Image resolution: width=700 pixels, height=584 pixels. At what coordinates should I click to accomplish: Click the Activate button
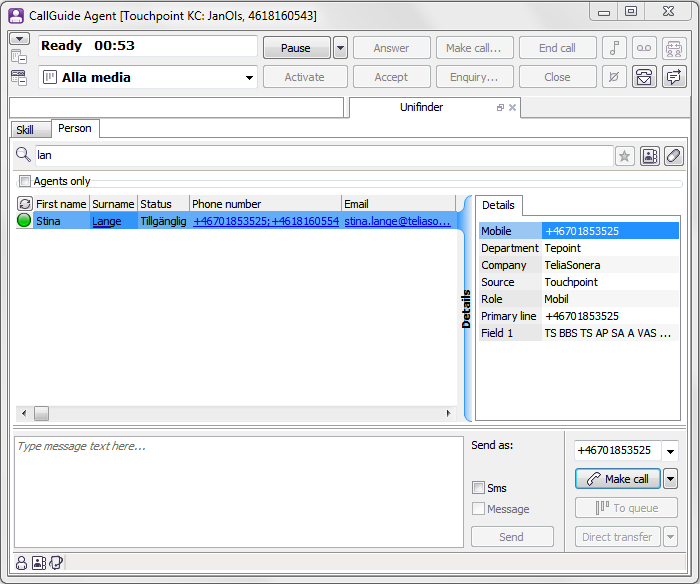click(305, 77)
